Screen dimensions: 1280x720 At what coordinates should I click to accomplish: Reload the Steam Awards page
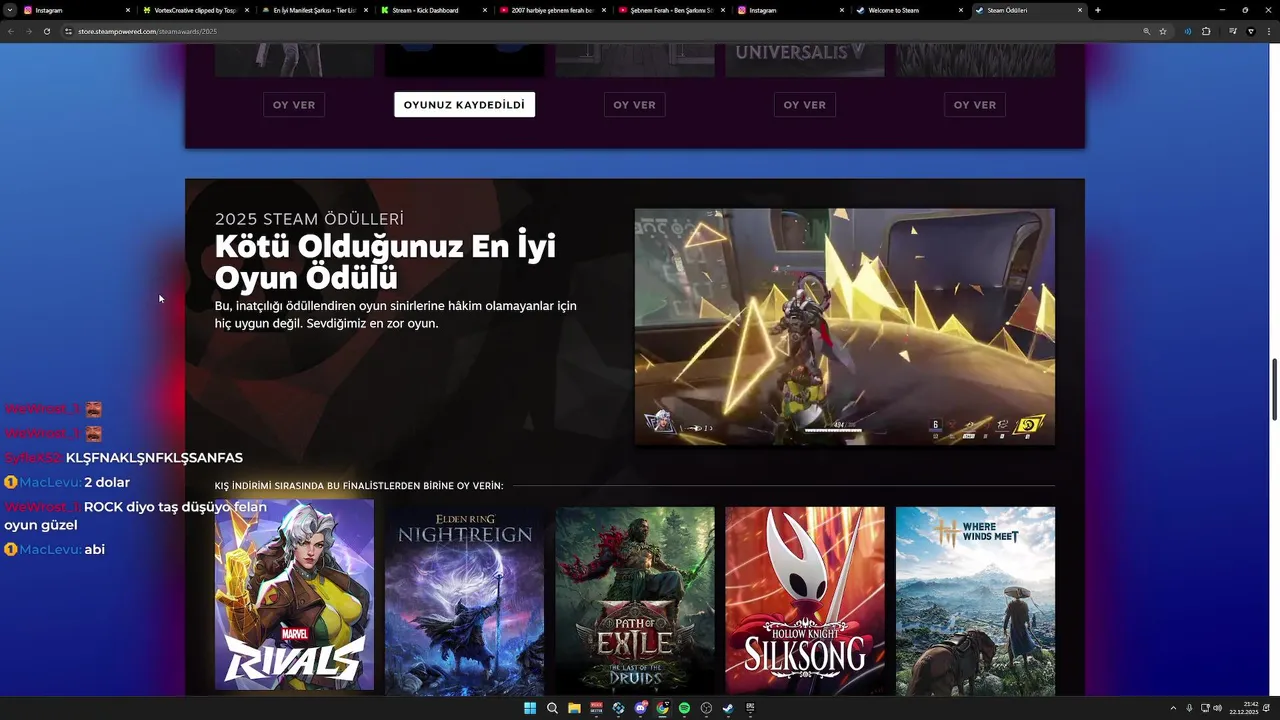(47, 31)
